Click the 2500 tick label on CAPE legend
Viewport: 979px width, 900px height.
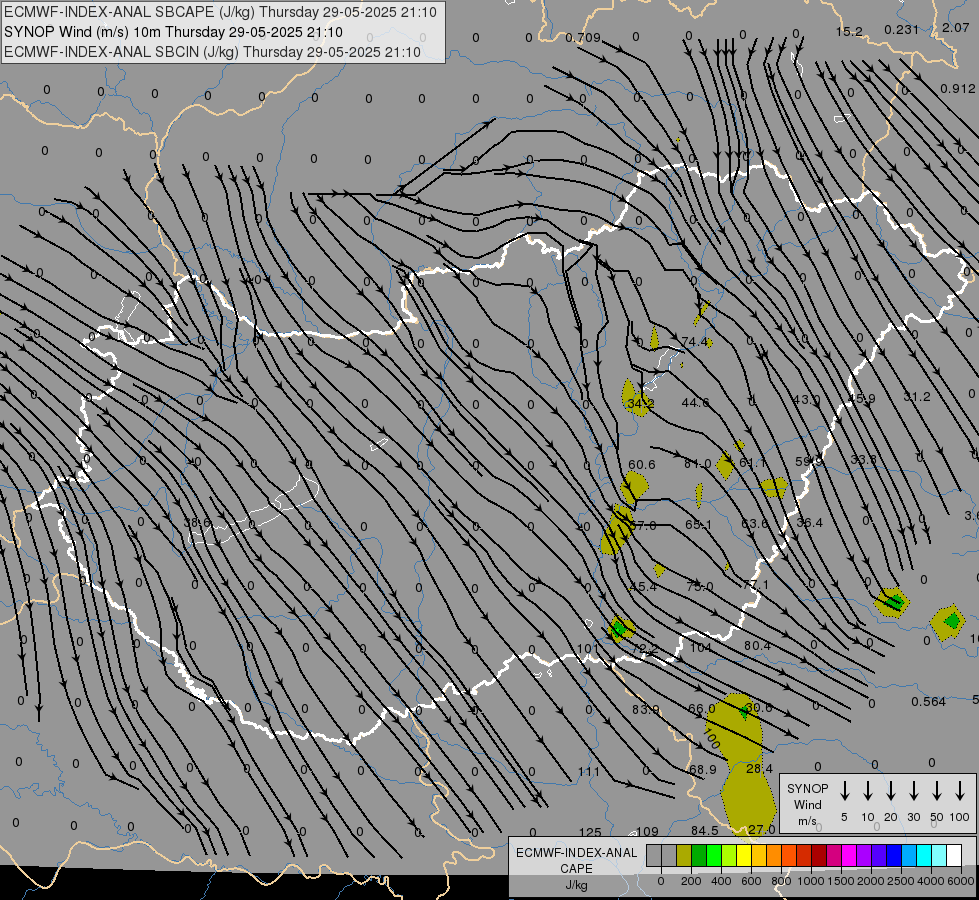pos(901,881)
